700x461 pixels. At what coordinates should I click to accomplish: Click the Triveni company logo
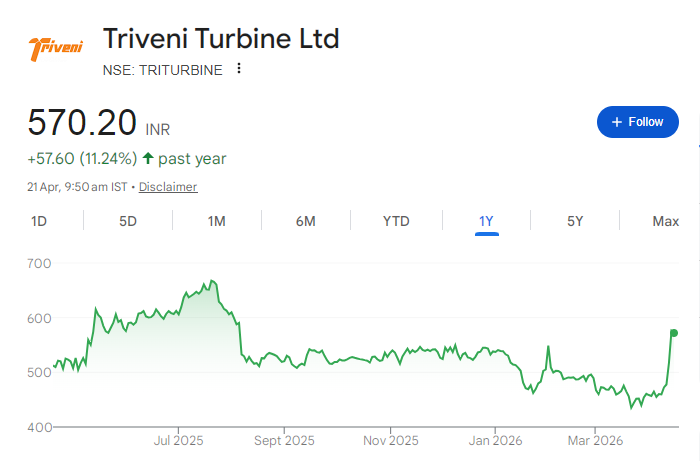pos(56,48)
